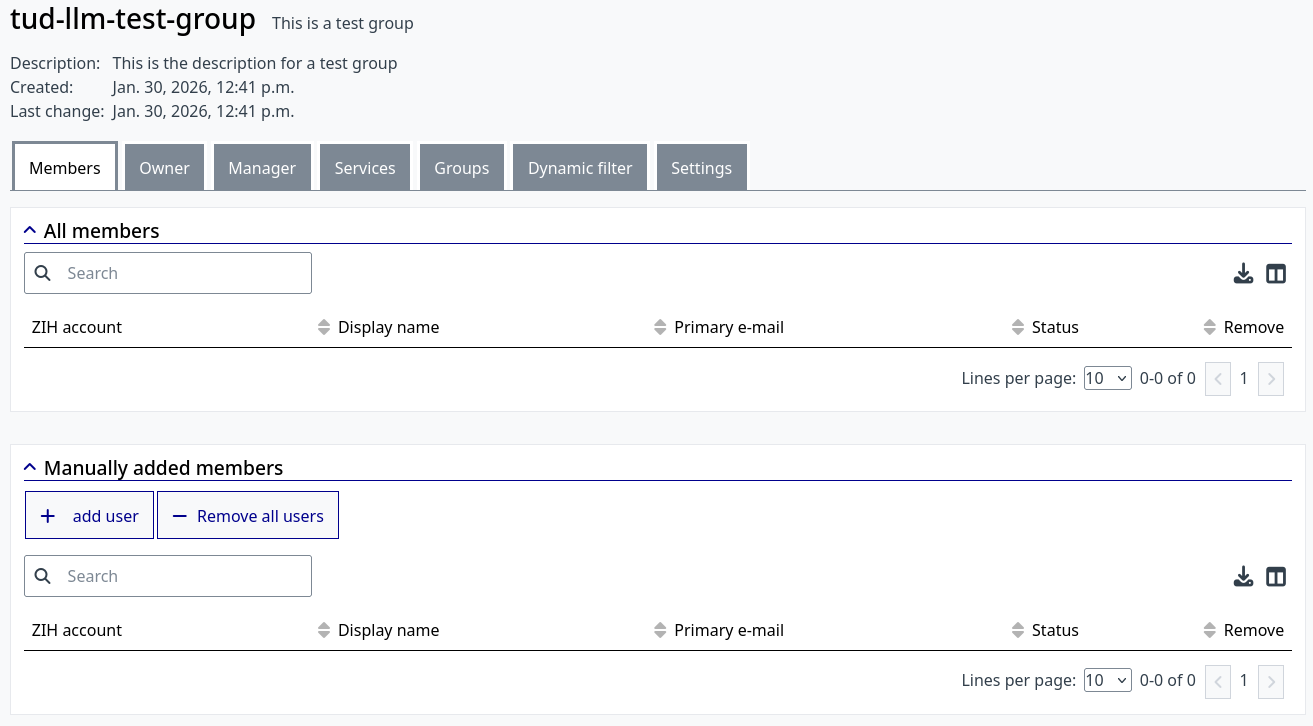1313x726 pixels.
Task: Click the download icon in All members section
Action: 1243,273
